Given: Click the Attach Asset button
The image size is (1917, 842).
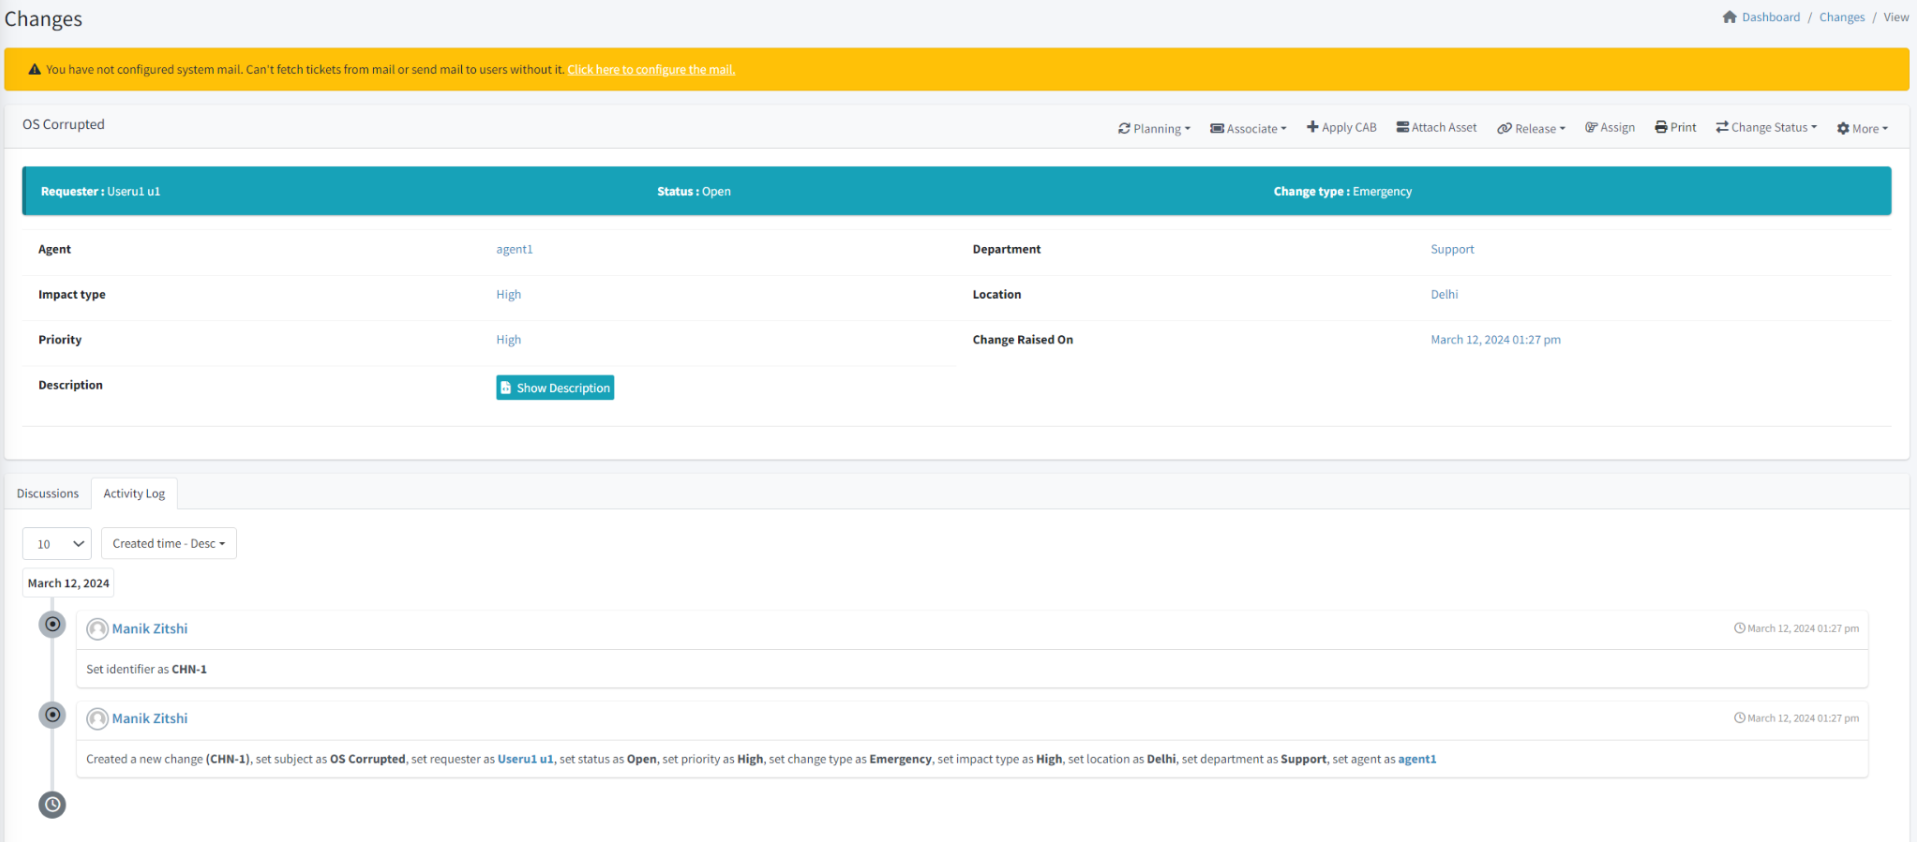Looking at the screenshot, I should (x=1436, y=127).
